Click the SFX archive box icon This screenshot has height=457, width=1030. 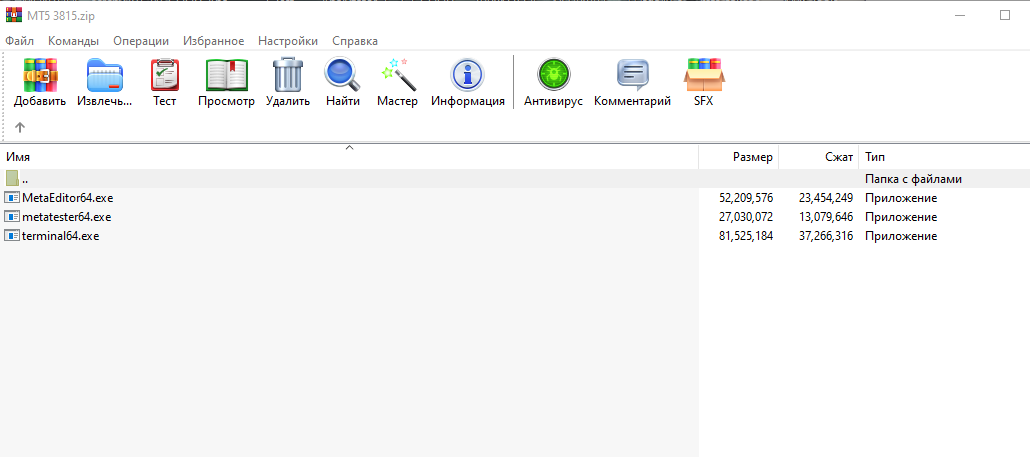click(x=704, y=74)
